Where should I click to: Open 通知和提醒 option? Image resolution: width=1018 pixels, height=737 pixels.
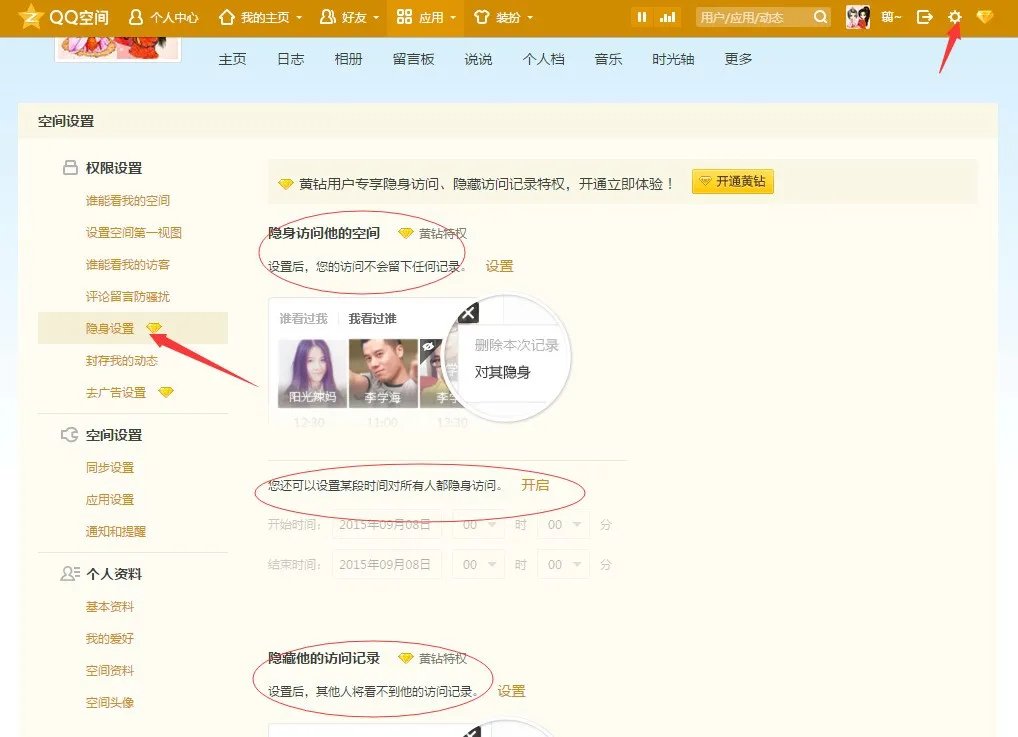click(x=116, y=531)
